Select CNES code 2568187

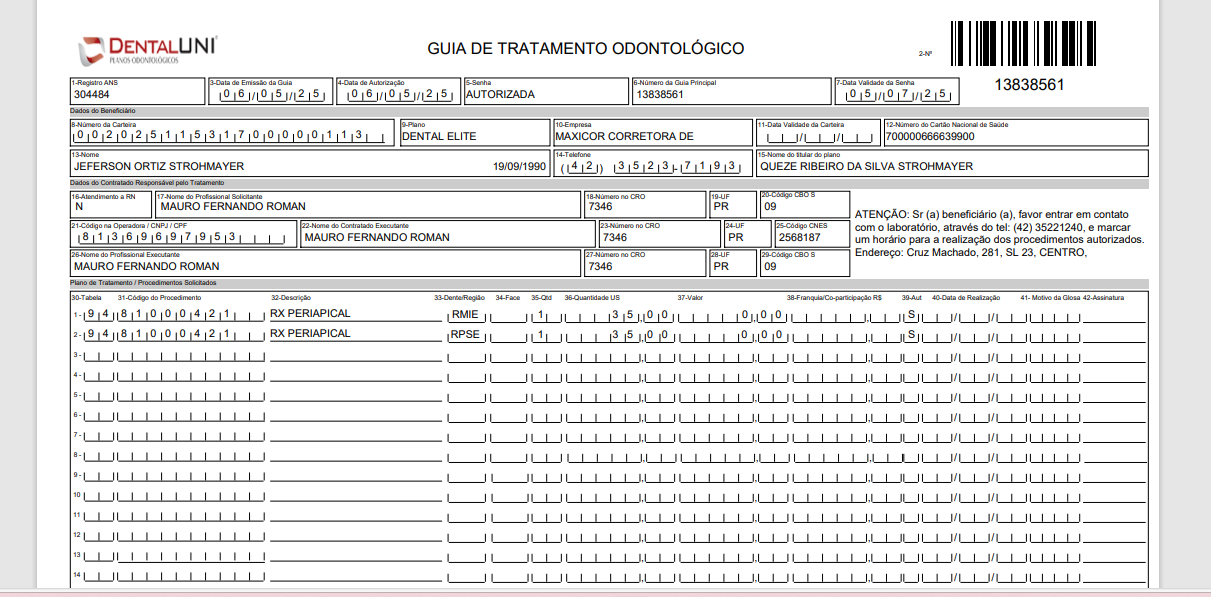pyautogui.click(x=798, y=238)
